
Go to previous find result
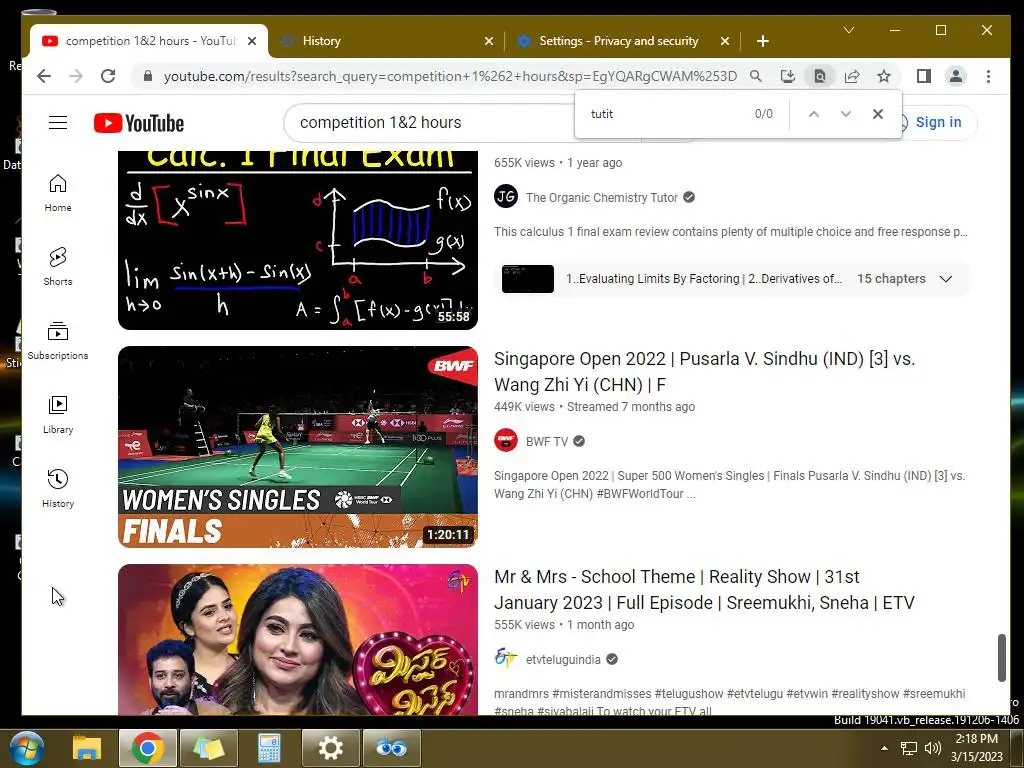coord(814,114)
